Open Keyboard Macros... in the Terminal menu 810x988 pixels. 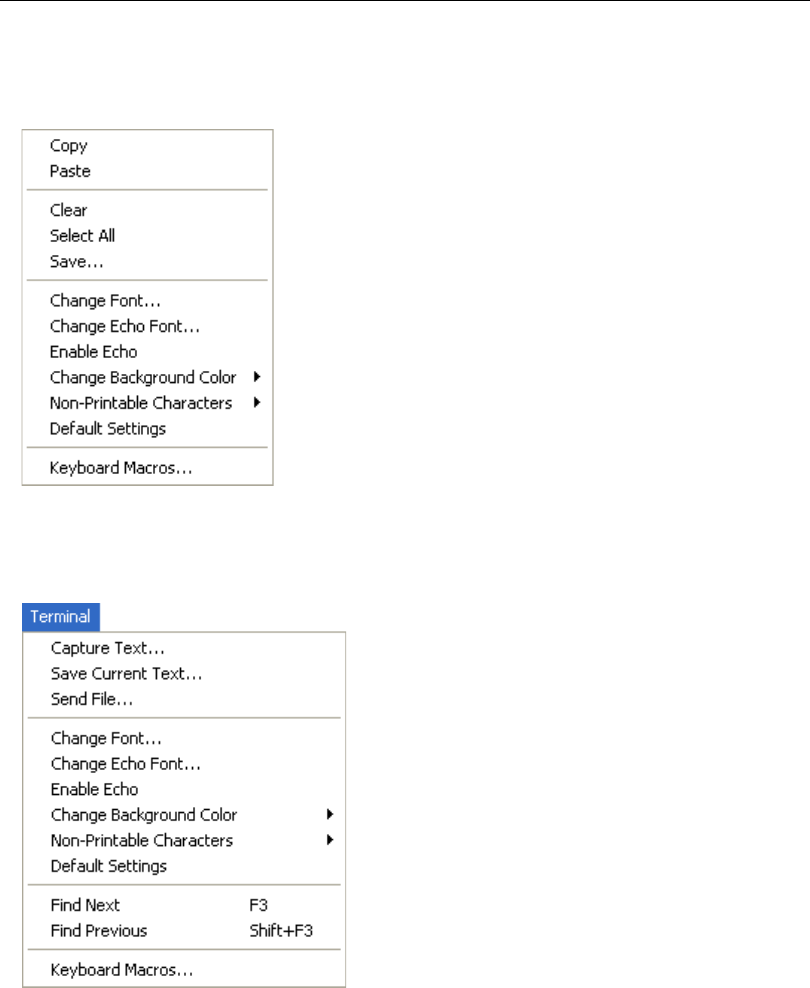click(122, 969)
